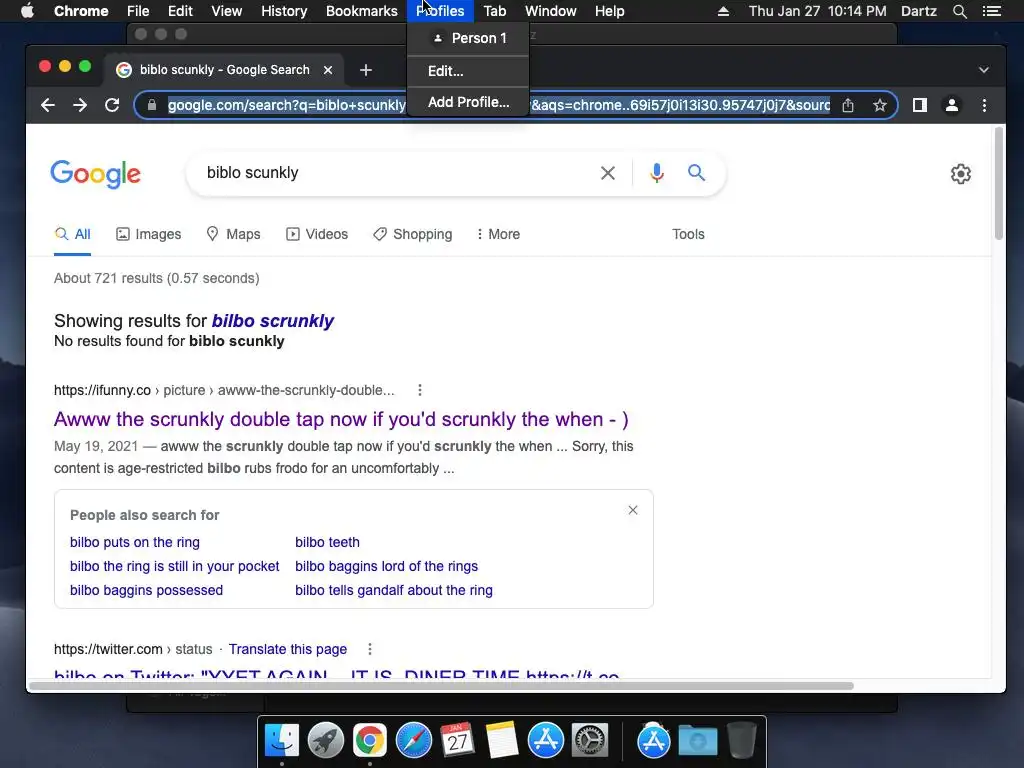Screen dimensions: 1024x768
Task: Go back with the browser back arrow
Action: [48, 105]
